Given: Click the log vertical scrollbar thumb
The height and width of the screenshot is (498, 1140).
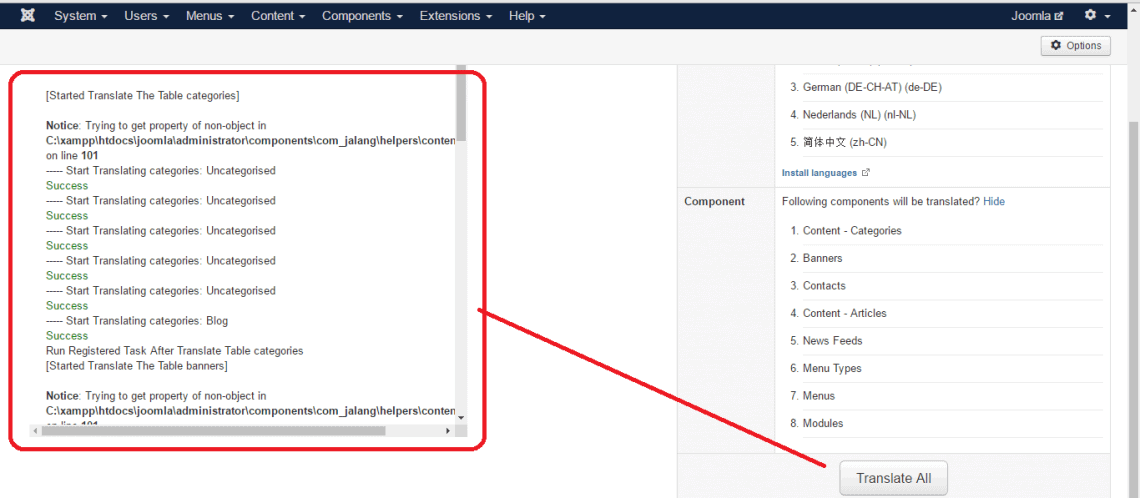Looking at the screenshot, I should (461, 105).
